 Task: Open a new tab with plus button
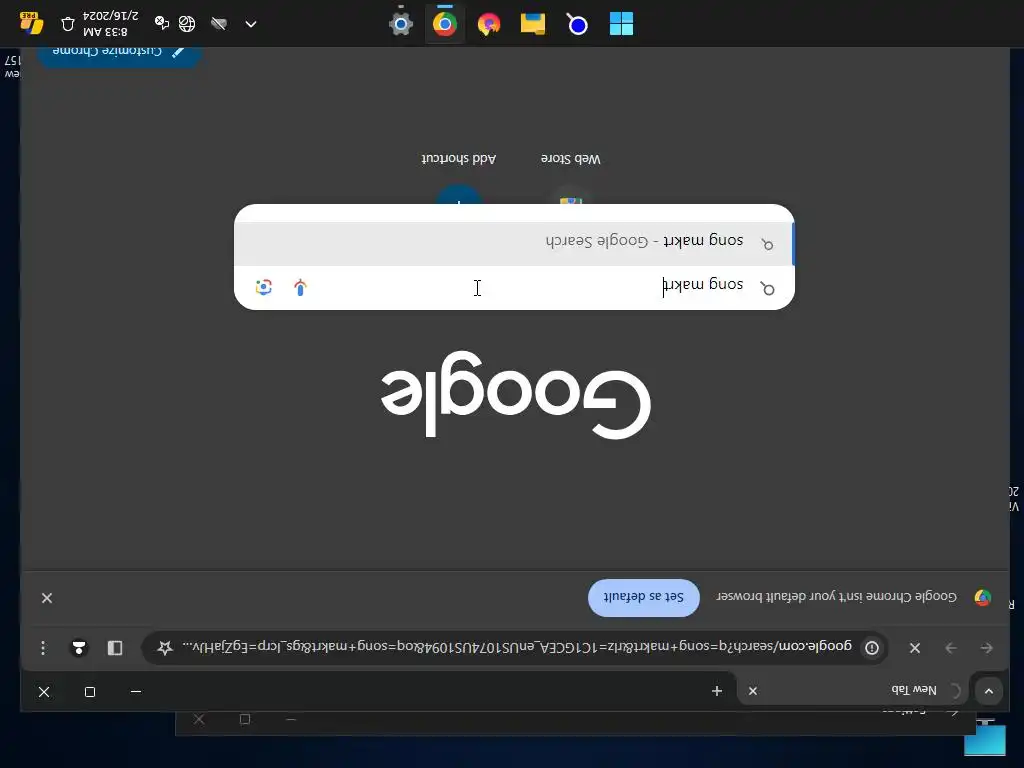click(x=717, y=691)
